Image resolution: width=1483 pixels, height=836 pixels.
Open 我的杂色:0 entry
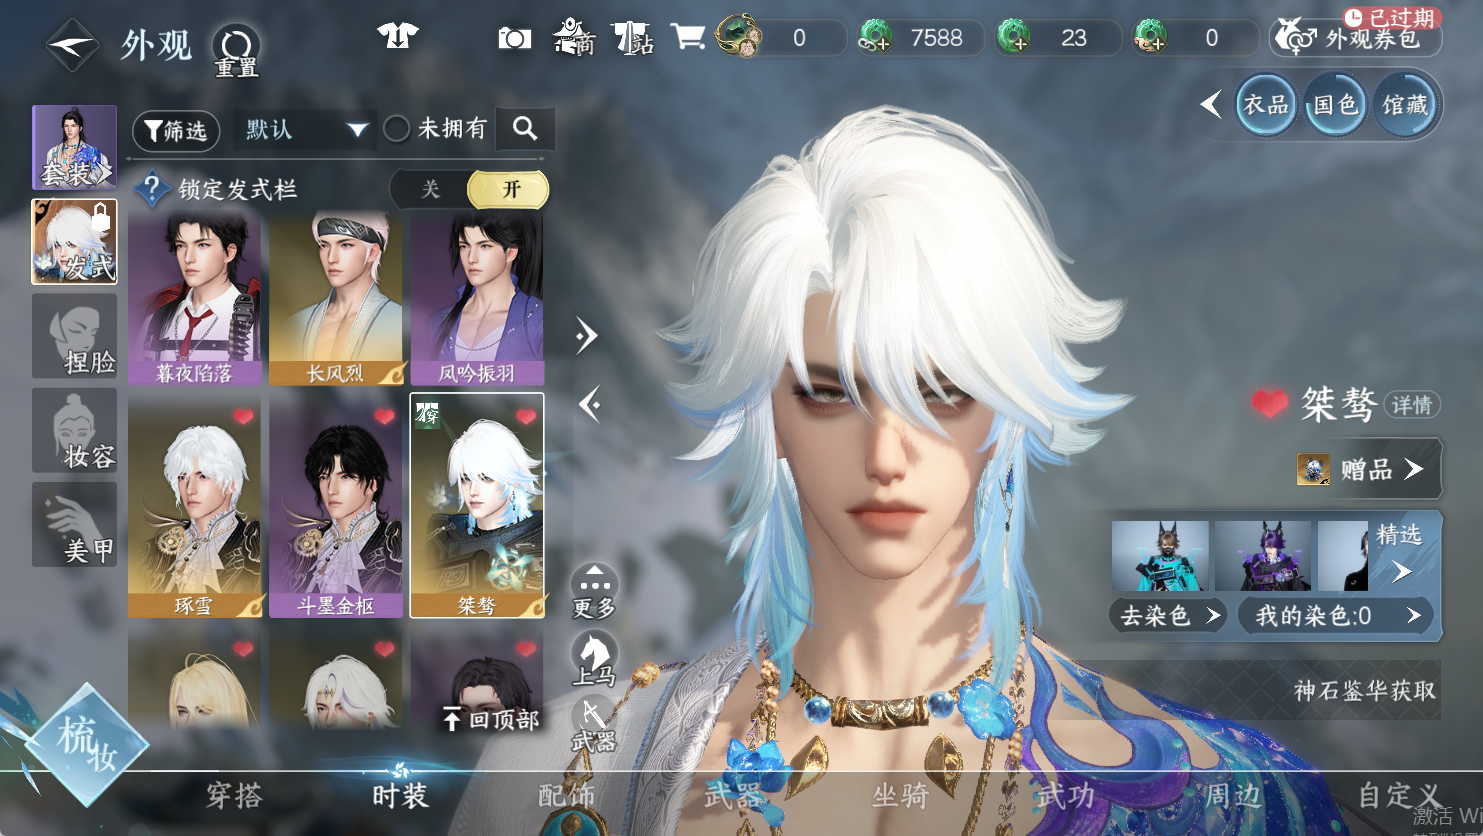pos(1336,616)
